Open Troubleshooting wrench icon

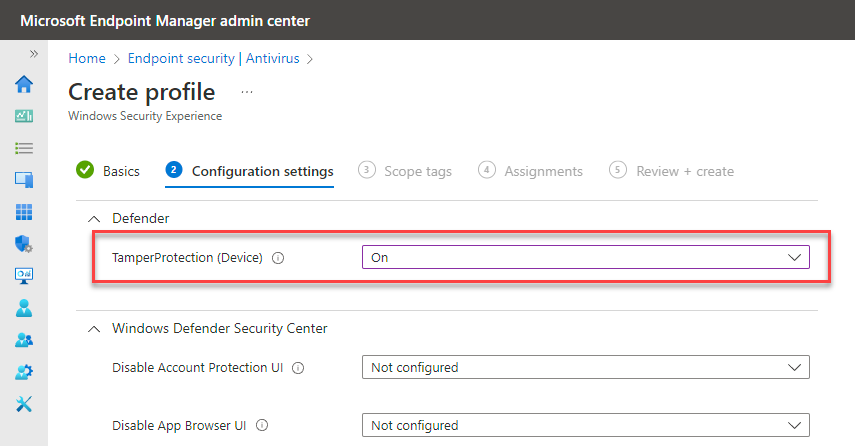click(24, 404)
